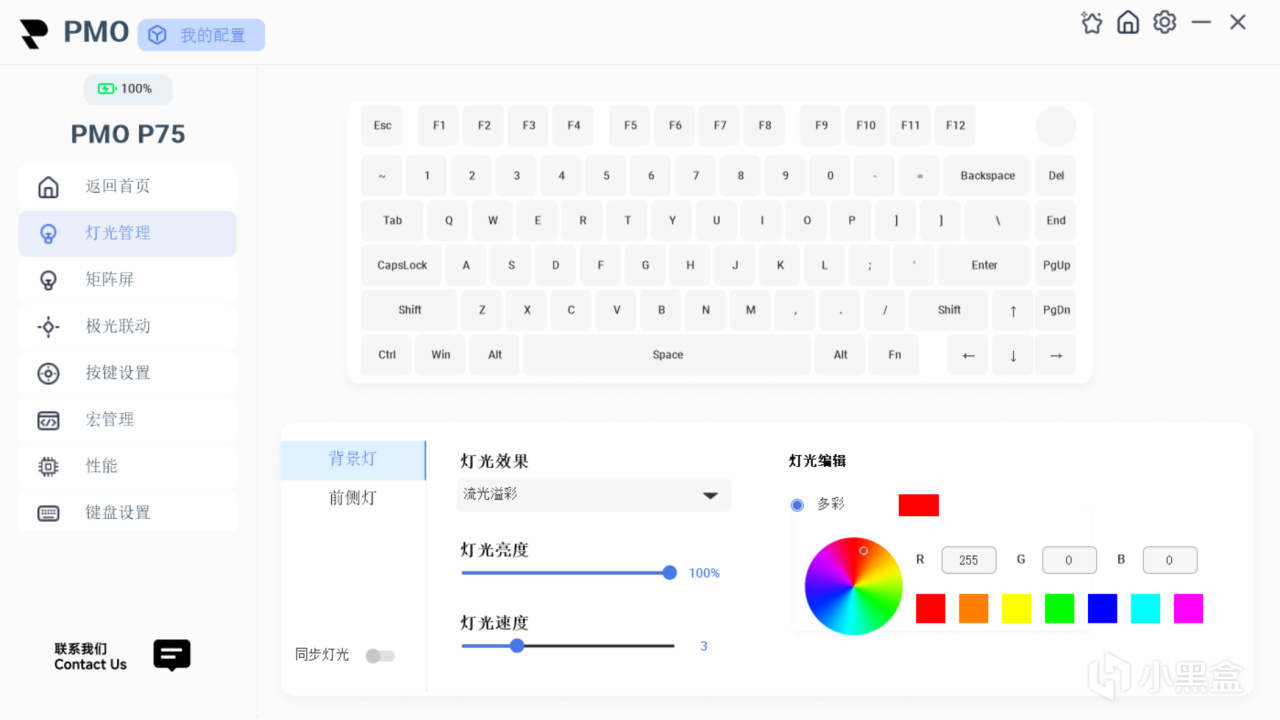Toggle the 同步灯光 switch
Viewport: 1280px width, 720px height.
(x=380, y=656)
